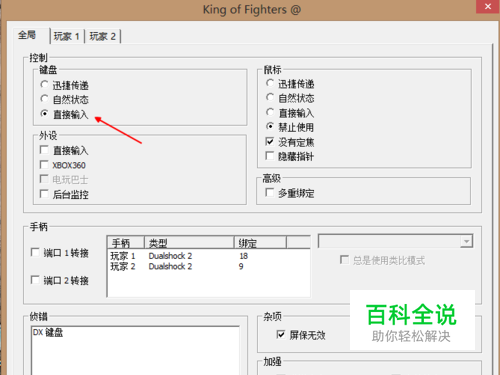Select keyboard 自然状态 radio option
The height and width of the screenshot is (375, 500).
click(x=44, y=99)
